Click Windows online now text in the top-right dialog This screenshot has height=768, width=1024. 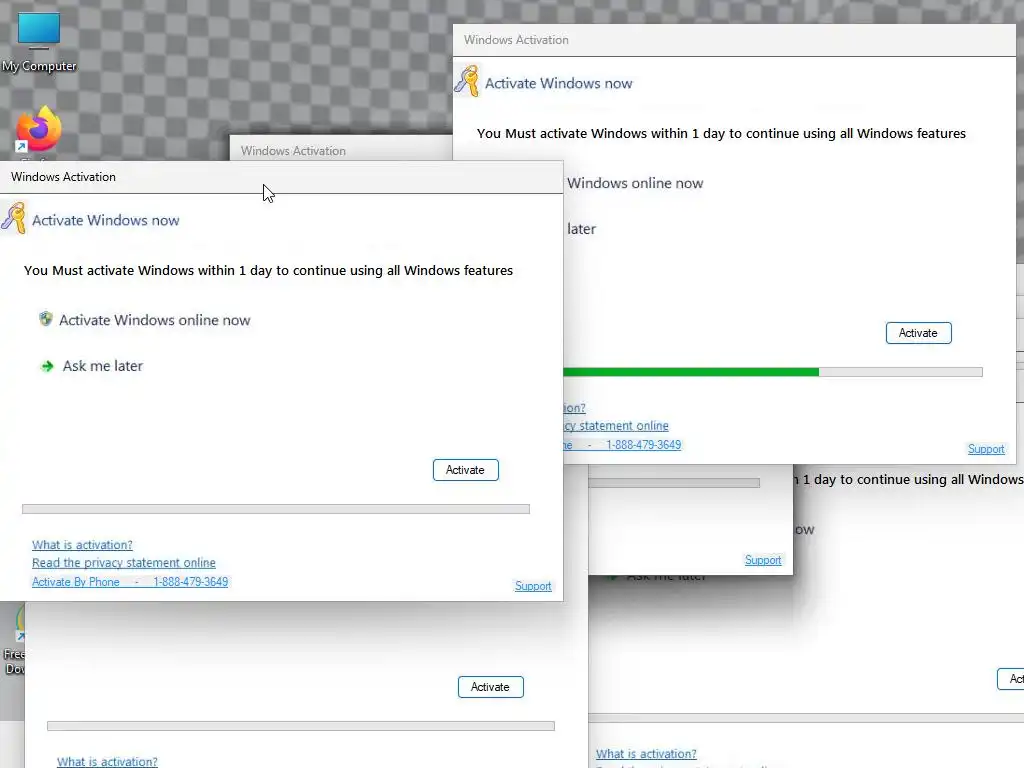(635, 183)
